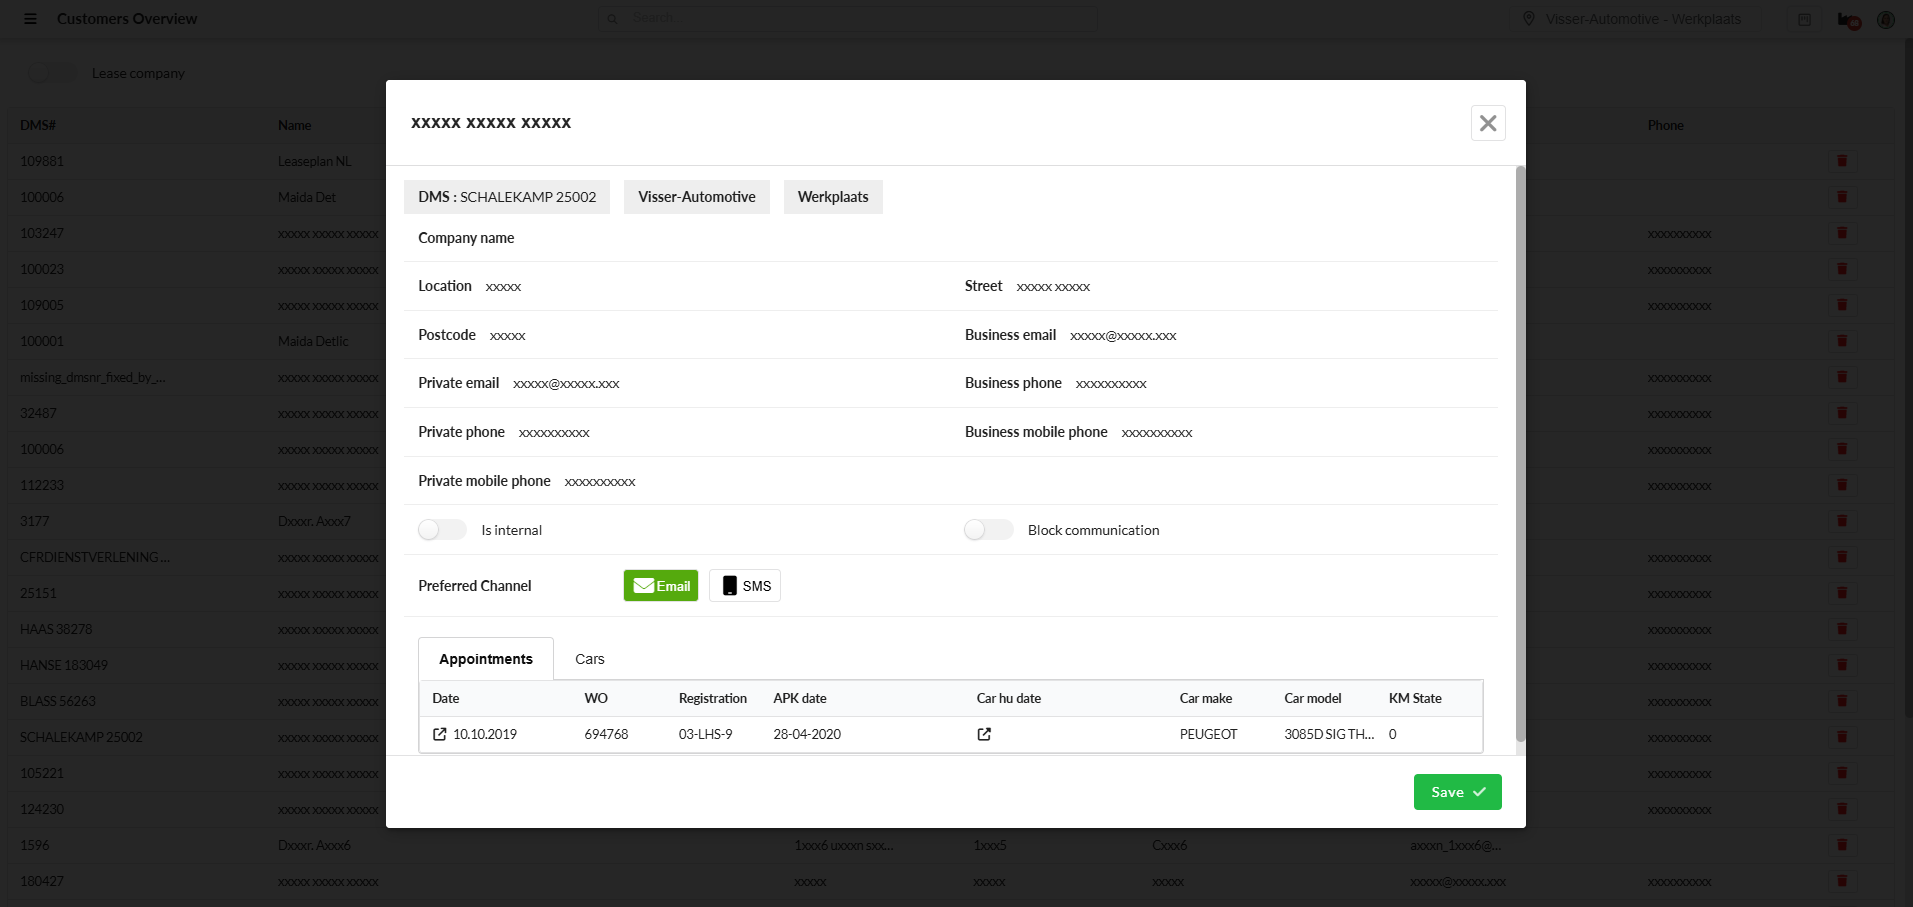1913x907 pixels.
Task: Open notifications with red badge
Action: coord(1847,20)
